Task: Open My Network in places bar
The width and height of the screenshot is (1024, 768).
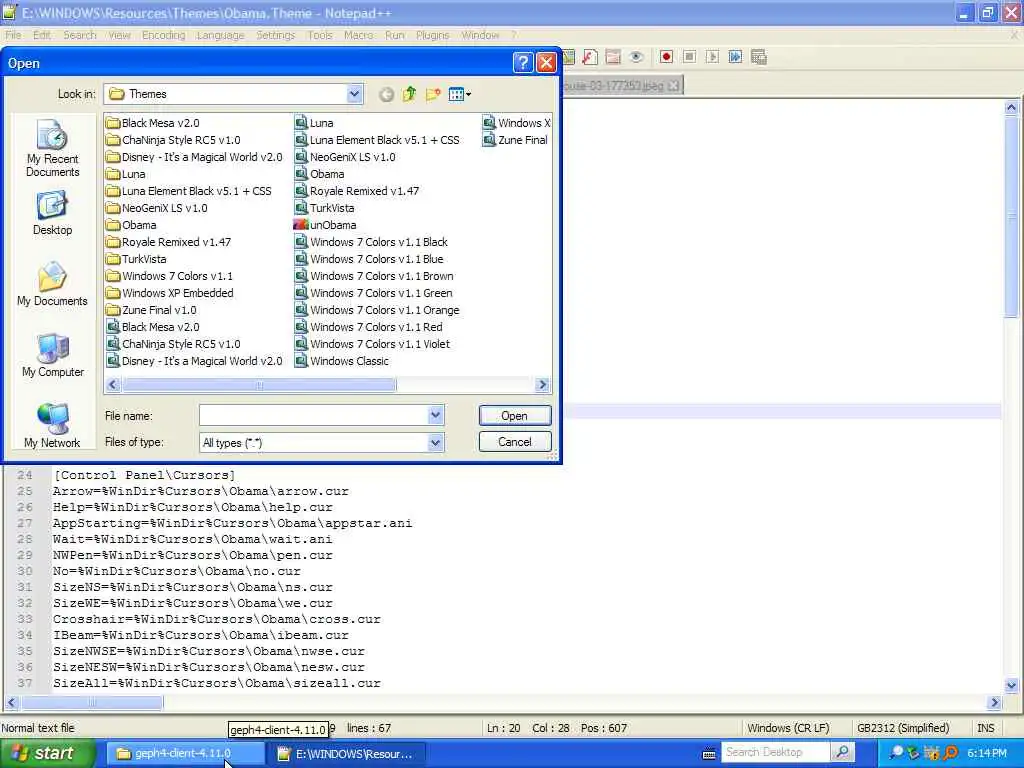Action: [52, 426]
